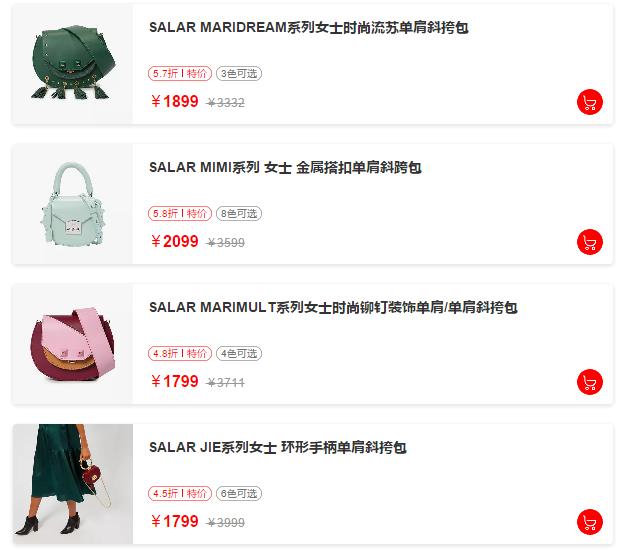Show the 3色可选 color options
The width and height of the screenshot is (620, 550).
click(x=239, y=74)
